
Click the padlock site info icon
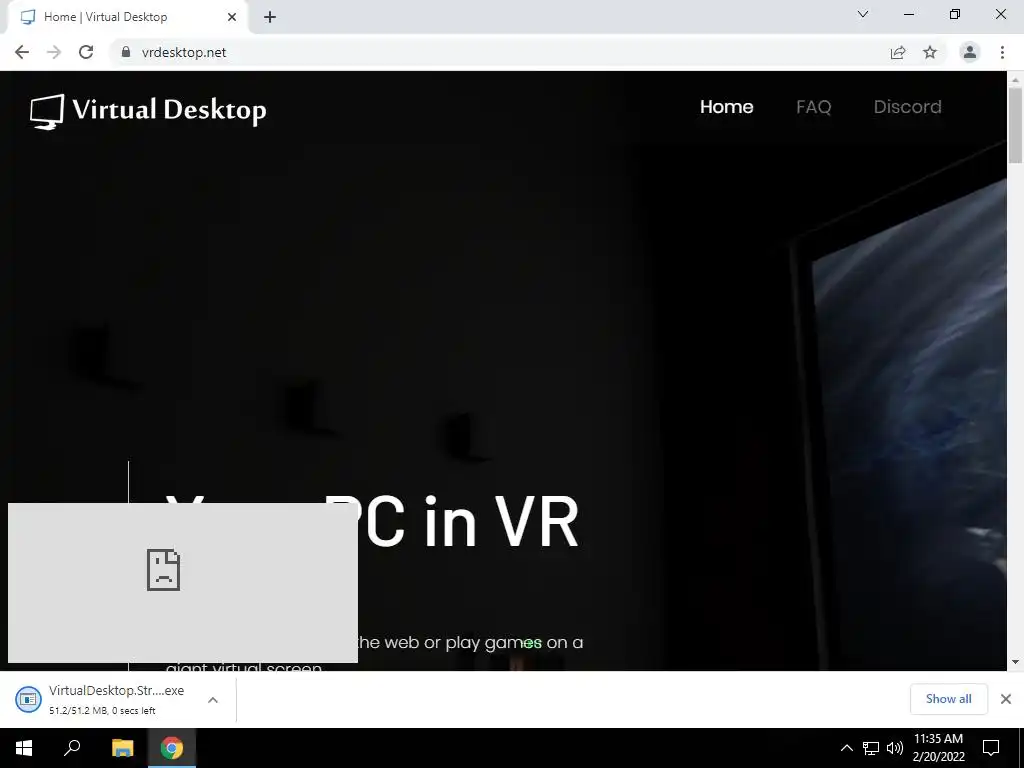(x=125, y=52)
